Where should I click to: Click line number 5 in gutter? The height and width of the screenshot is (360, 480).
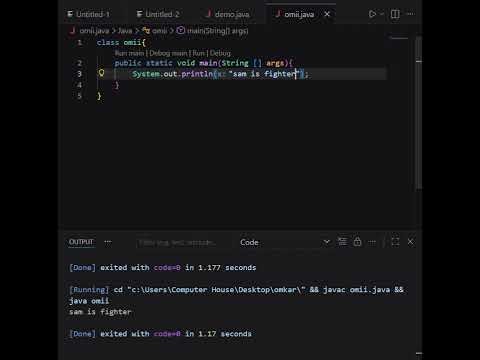[x=80, y=96]
